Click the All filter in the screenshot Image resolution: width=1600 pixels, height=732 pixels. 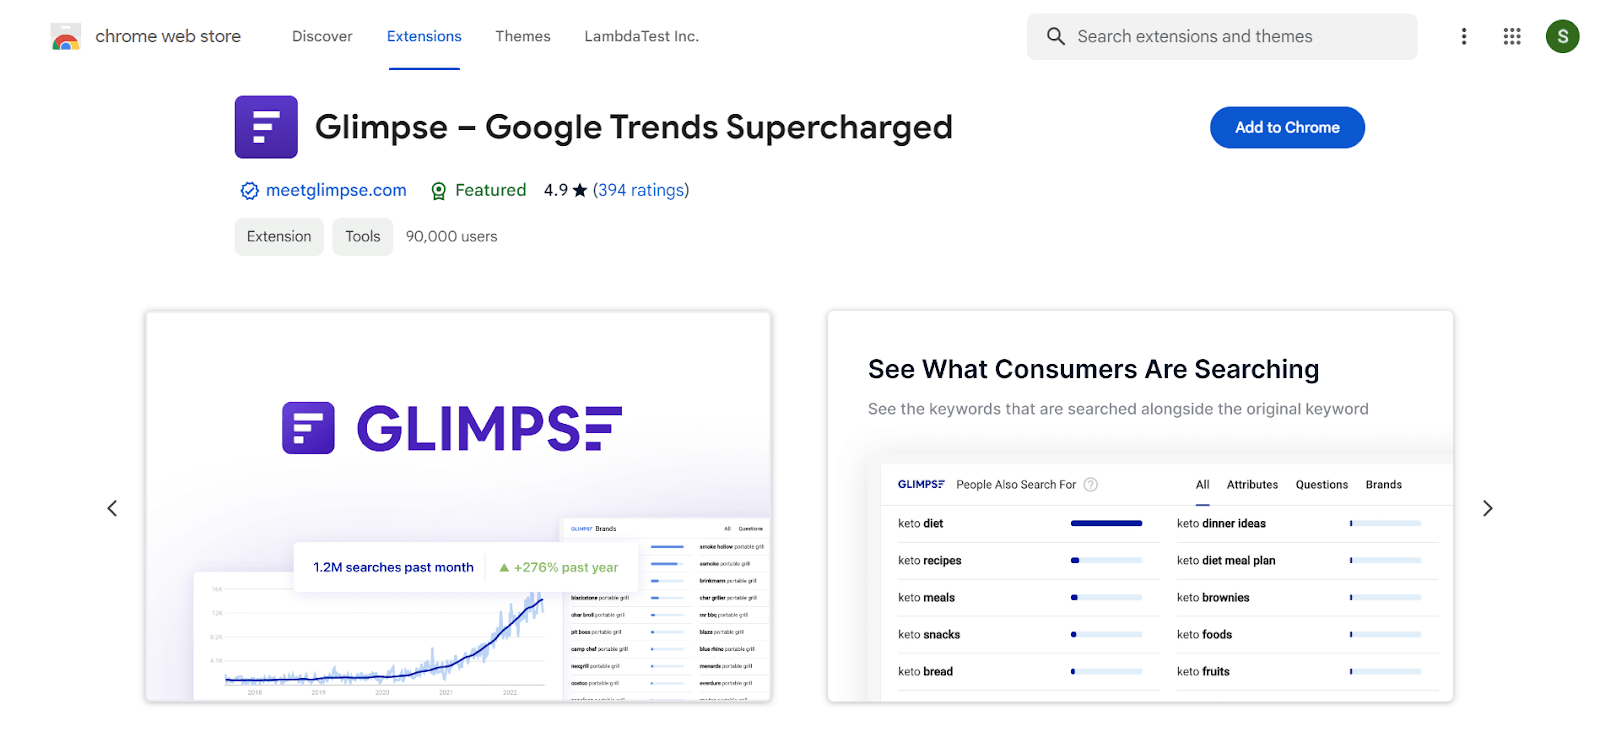(1202, 484)
